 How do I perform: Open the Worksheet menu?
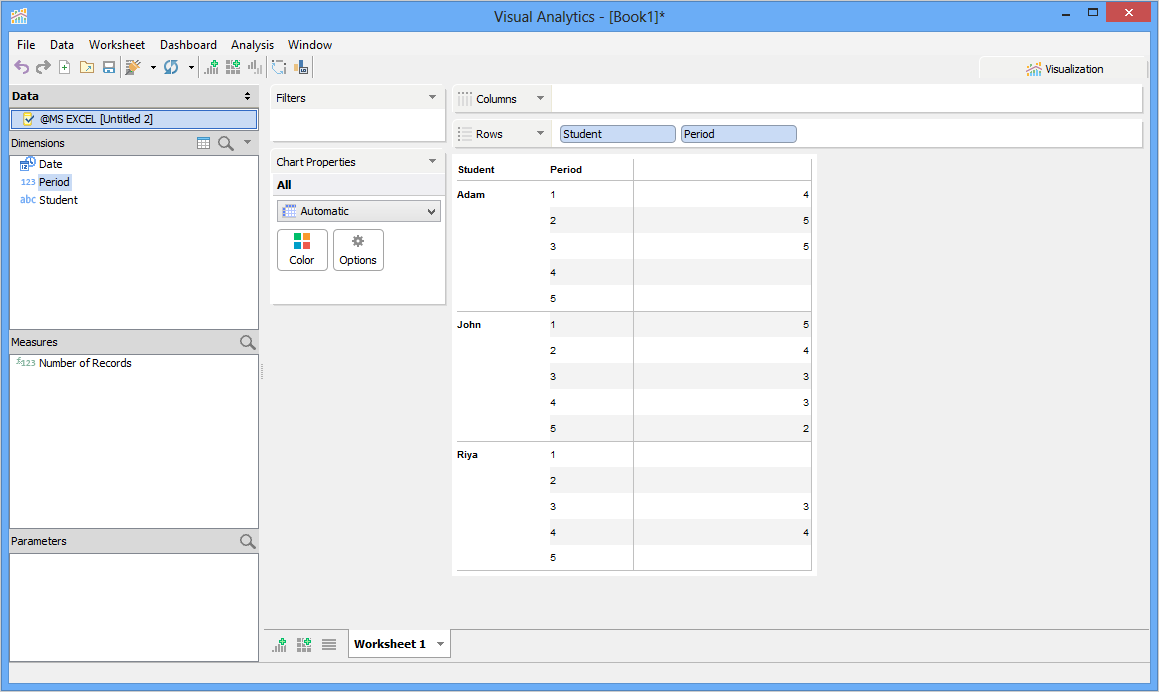coord(117,44)
